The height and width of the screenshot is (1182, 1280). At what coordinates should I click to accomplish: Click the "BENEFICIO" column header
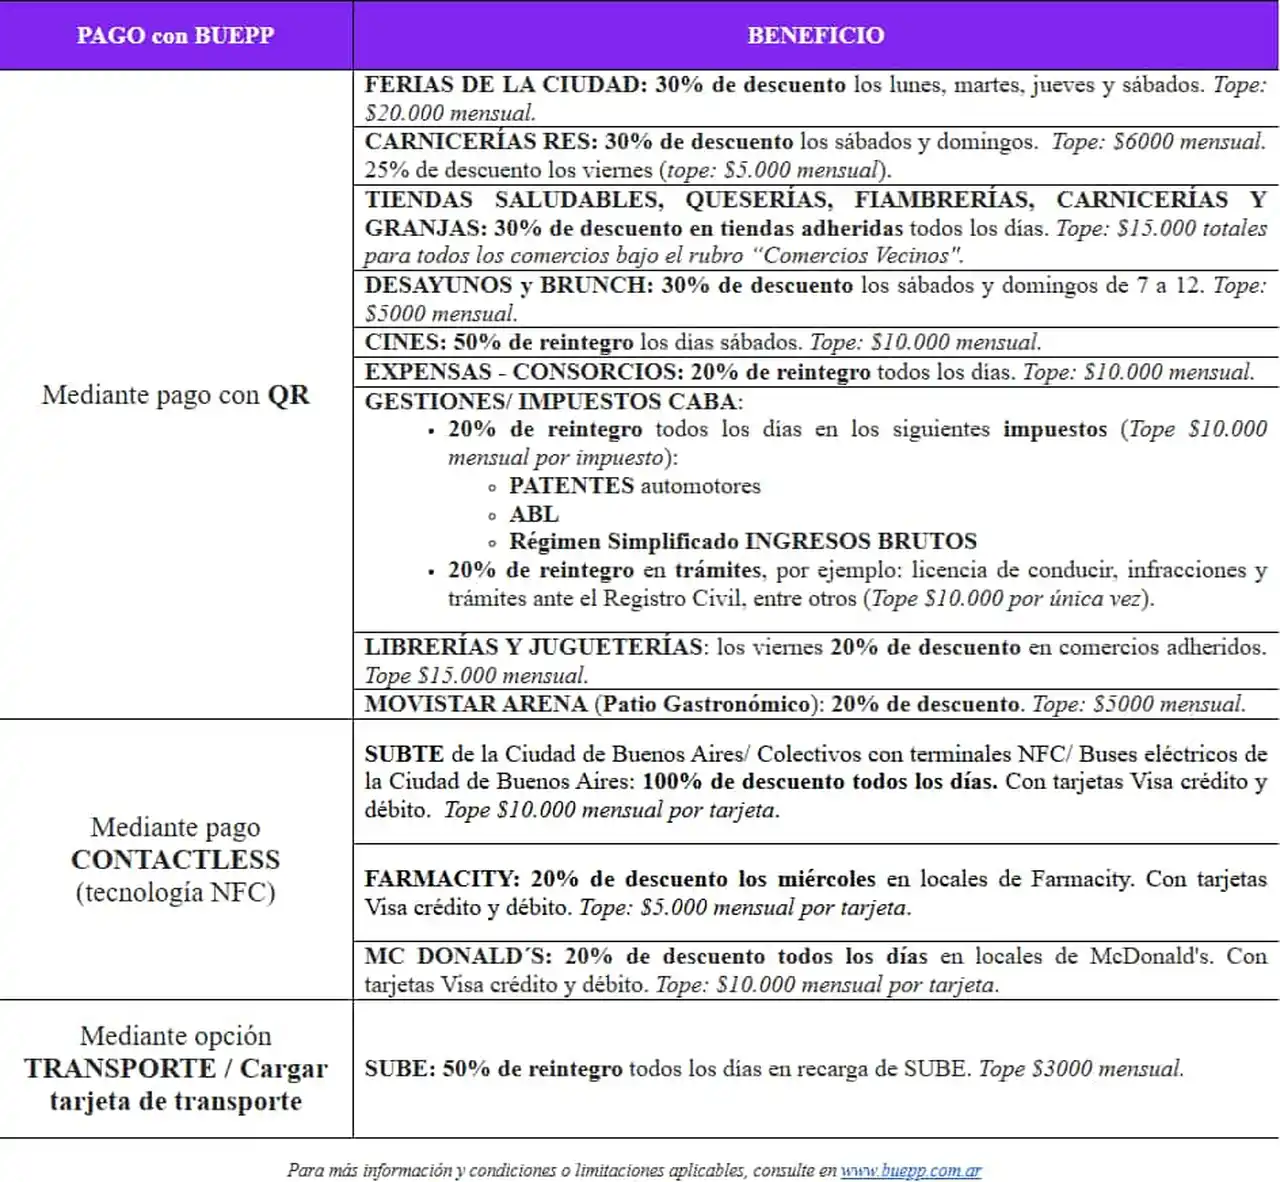tap(816, 35)
